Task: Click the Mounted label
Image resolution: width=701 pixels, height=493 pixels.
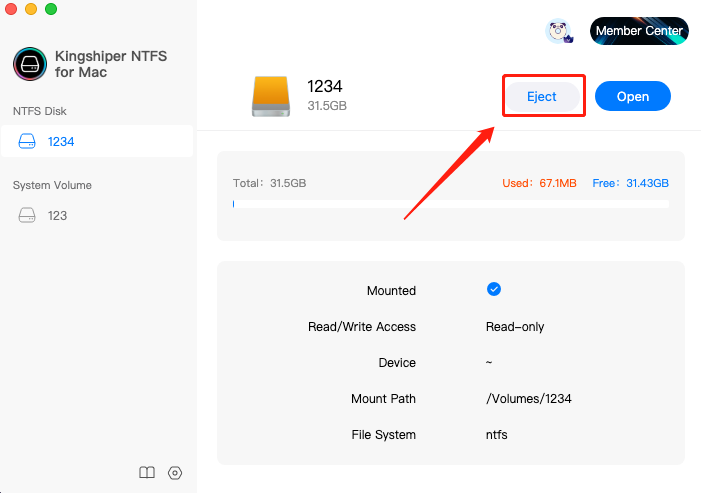Action: click(391, 291)
